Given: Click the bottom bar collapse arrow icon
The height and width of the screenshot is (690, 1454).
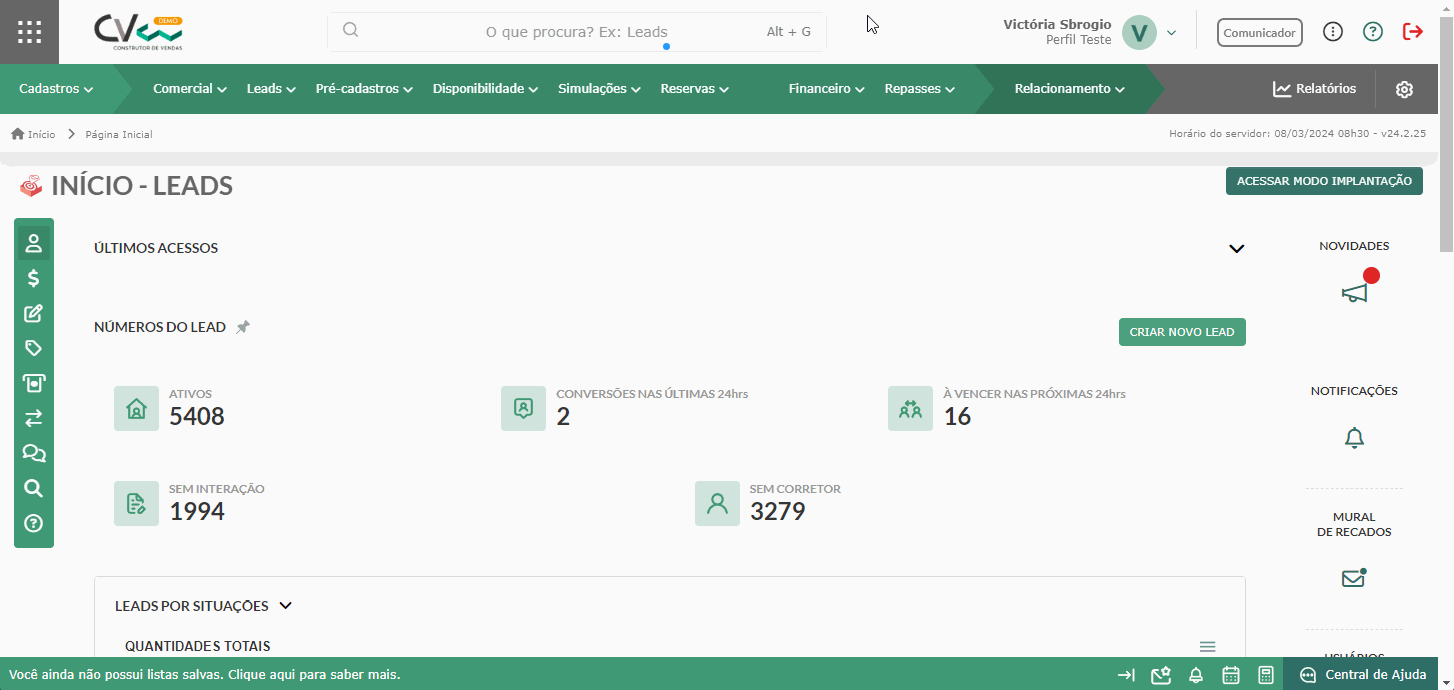Looking at the screenshot, I should [1126, 675].
